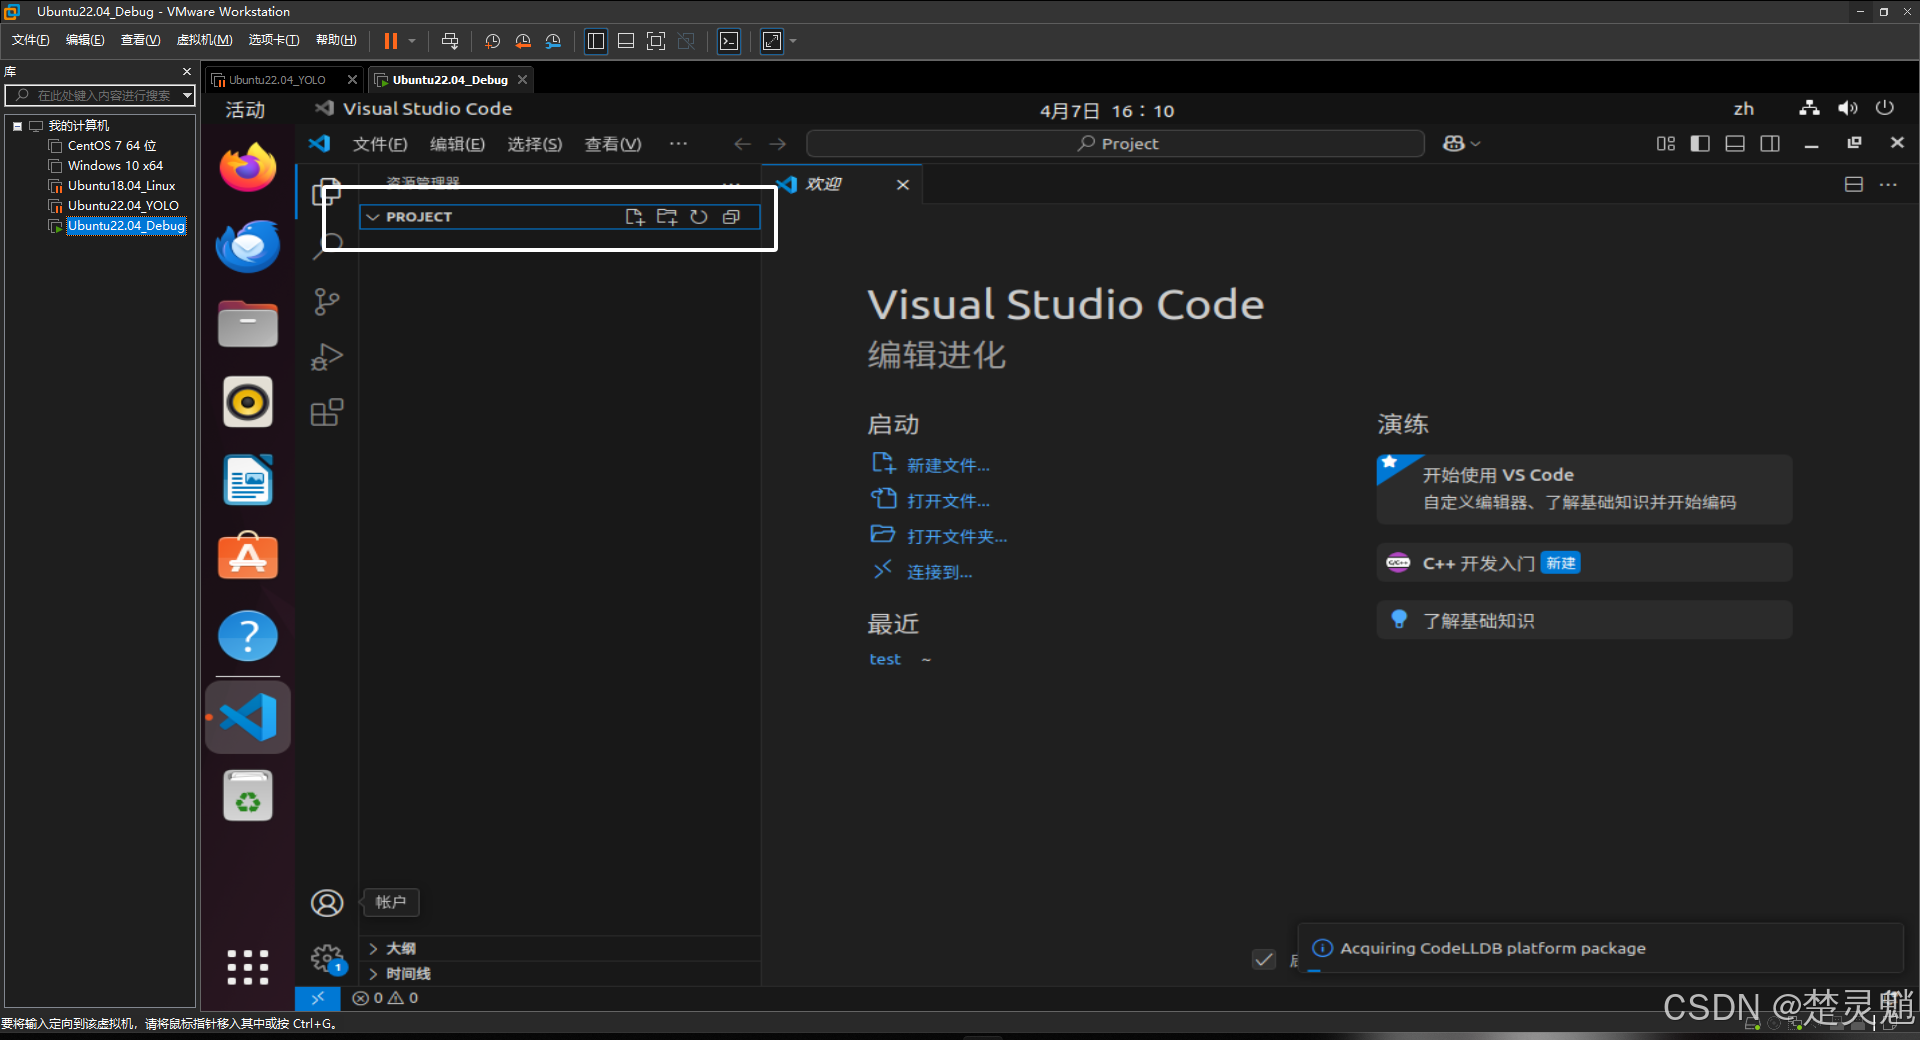The image size is (1920, 1040).
Task: Open Files from the Ubuntu dock
Action: pos(248,324)
